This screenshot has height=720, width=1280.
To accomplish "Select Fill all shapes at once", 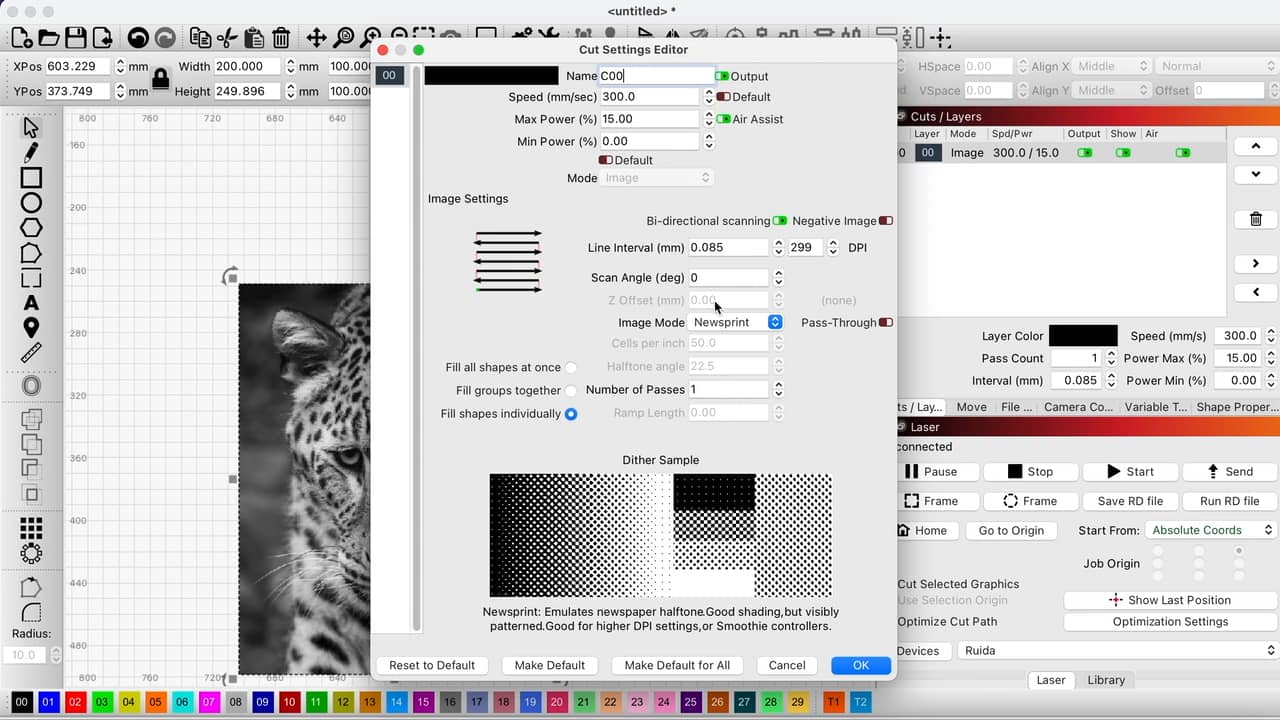I will click(571, 368).
